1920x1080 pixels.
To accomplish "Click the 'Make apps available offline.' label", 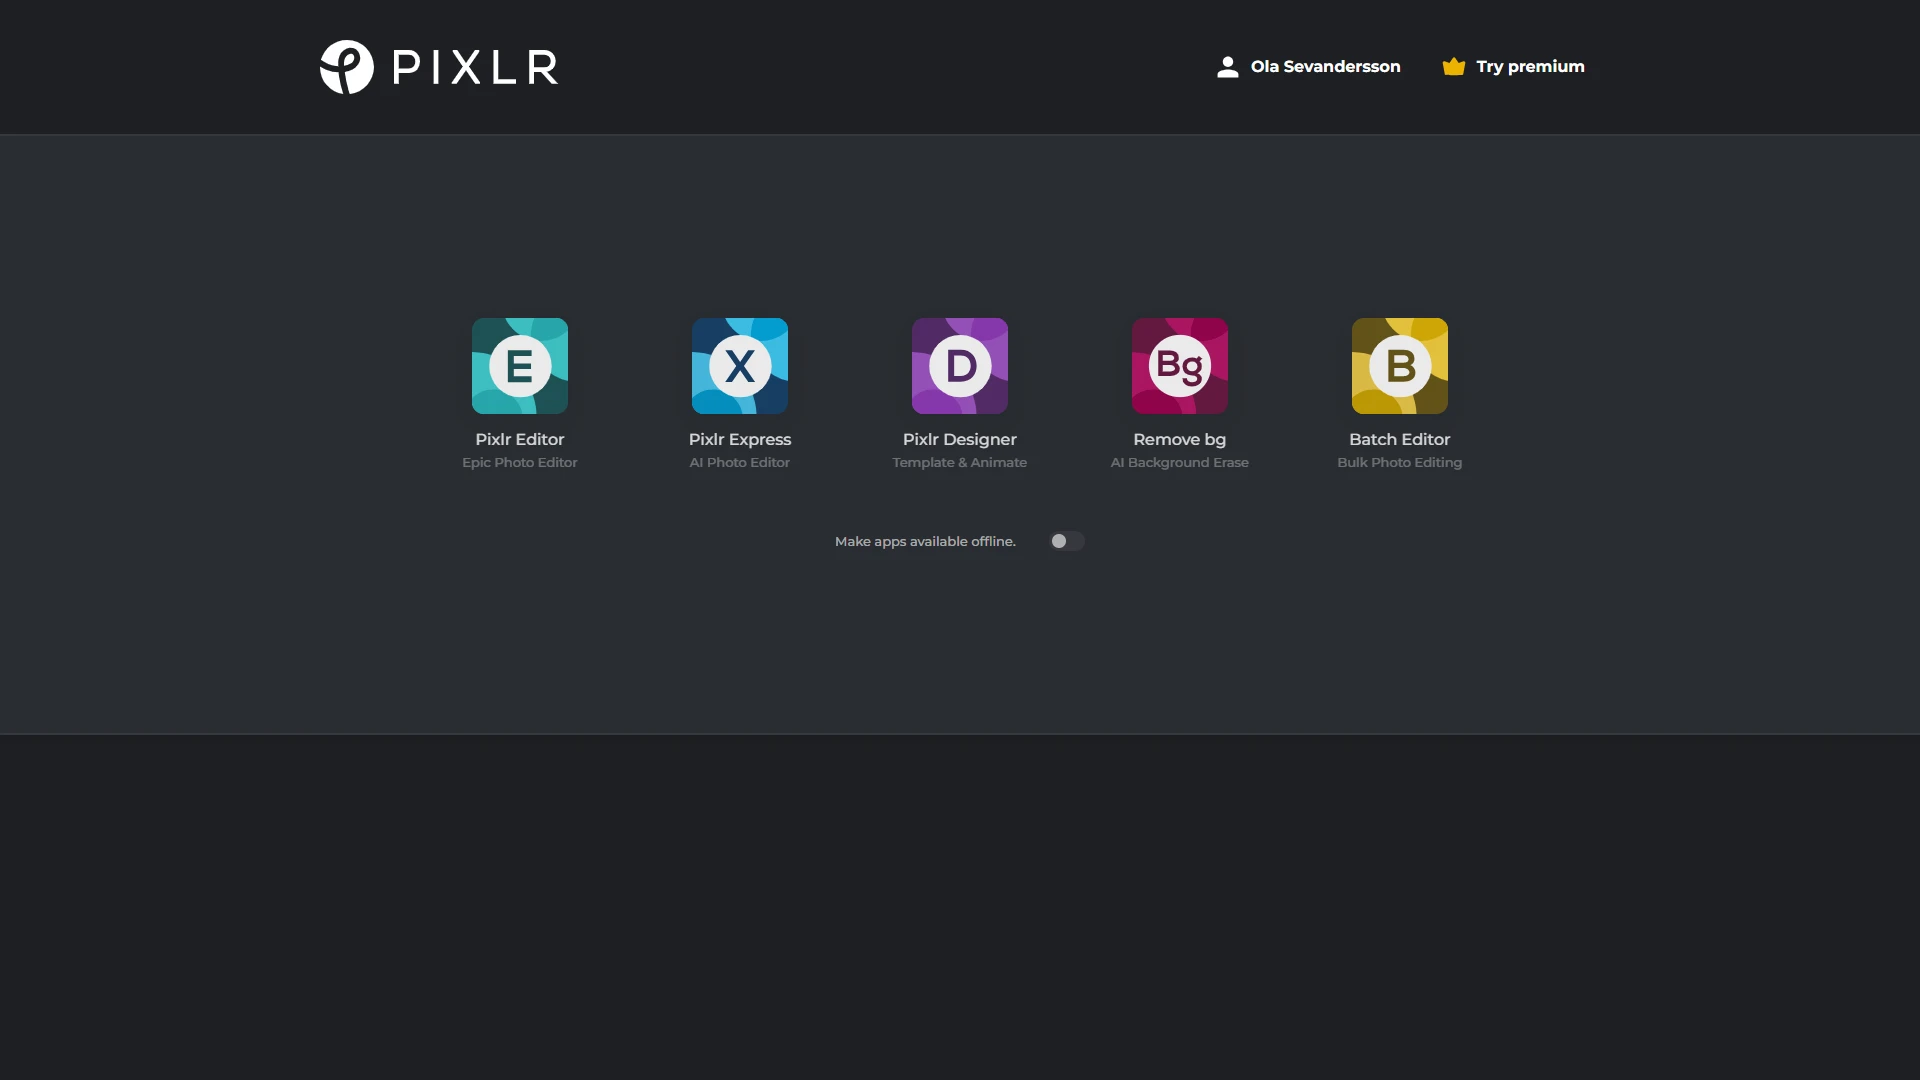I will pyautogui.click(x=925, y=541).
